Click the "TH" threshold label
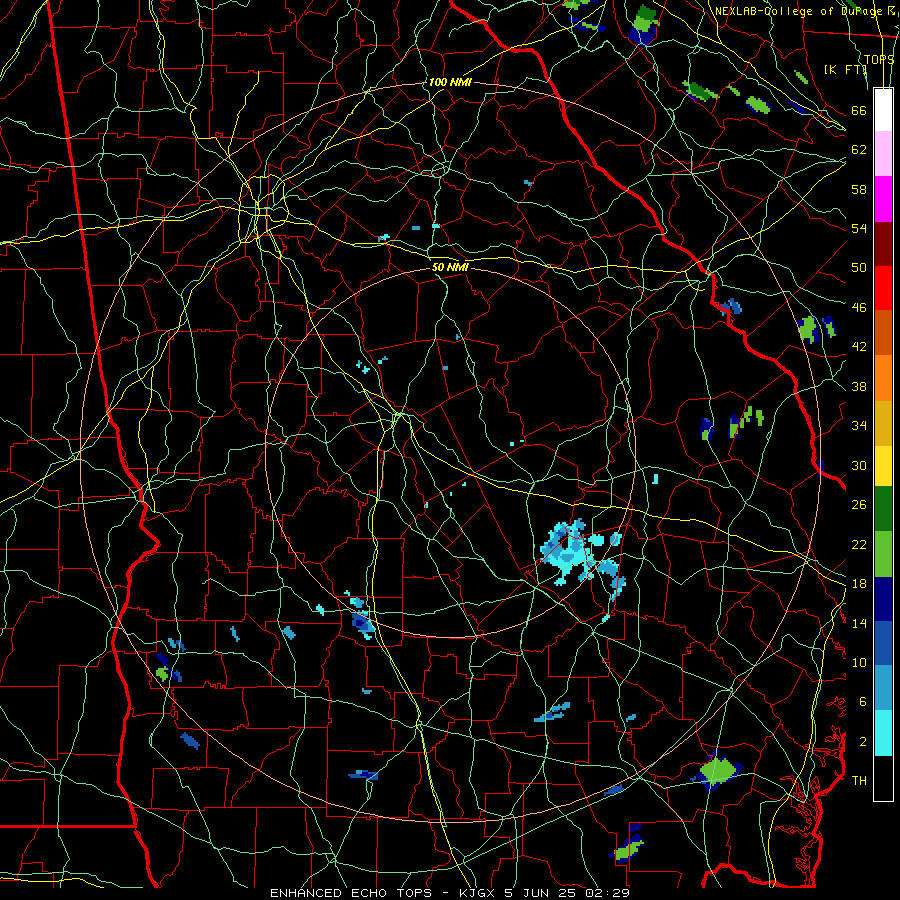The image size is (900, 900). (859, 780)
